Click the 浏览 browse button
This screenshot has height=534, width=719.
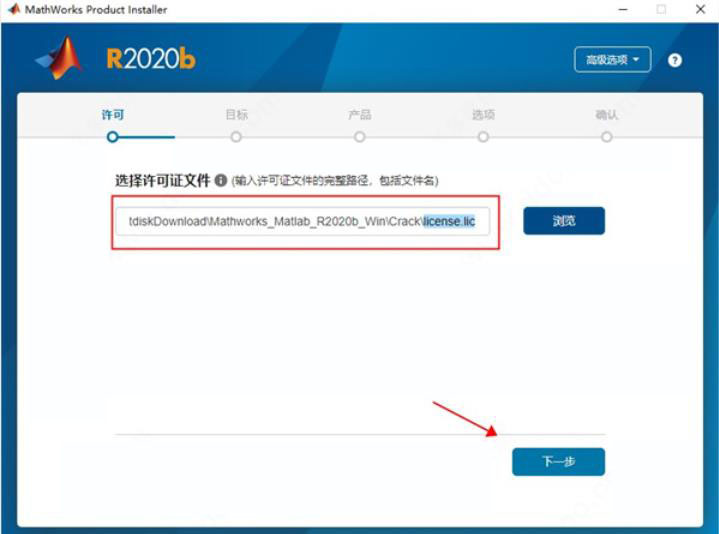pyautogui.click(x=564, y=221)
